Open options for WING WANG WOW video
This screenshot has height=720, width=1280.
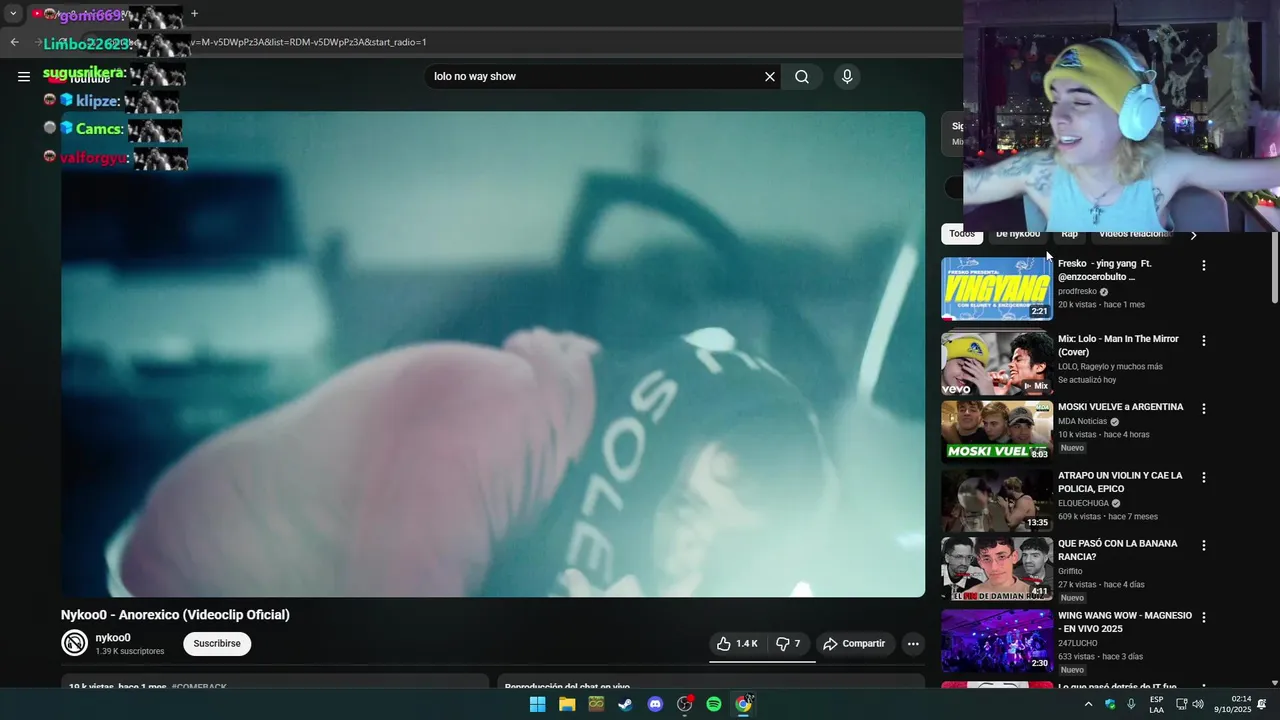point(1204,618)
